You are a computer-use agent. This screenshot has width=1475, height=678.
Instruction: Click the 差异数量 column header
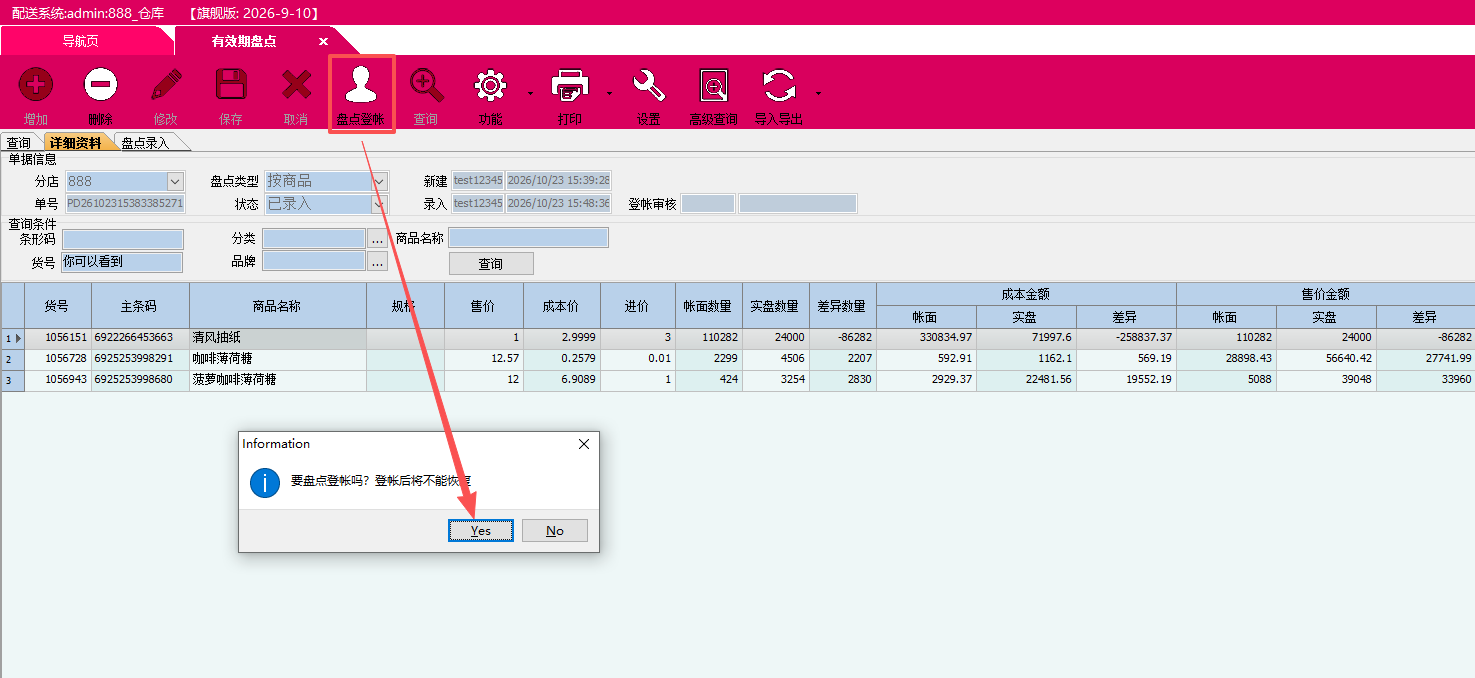click(843, 306)
